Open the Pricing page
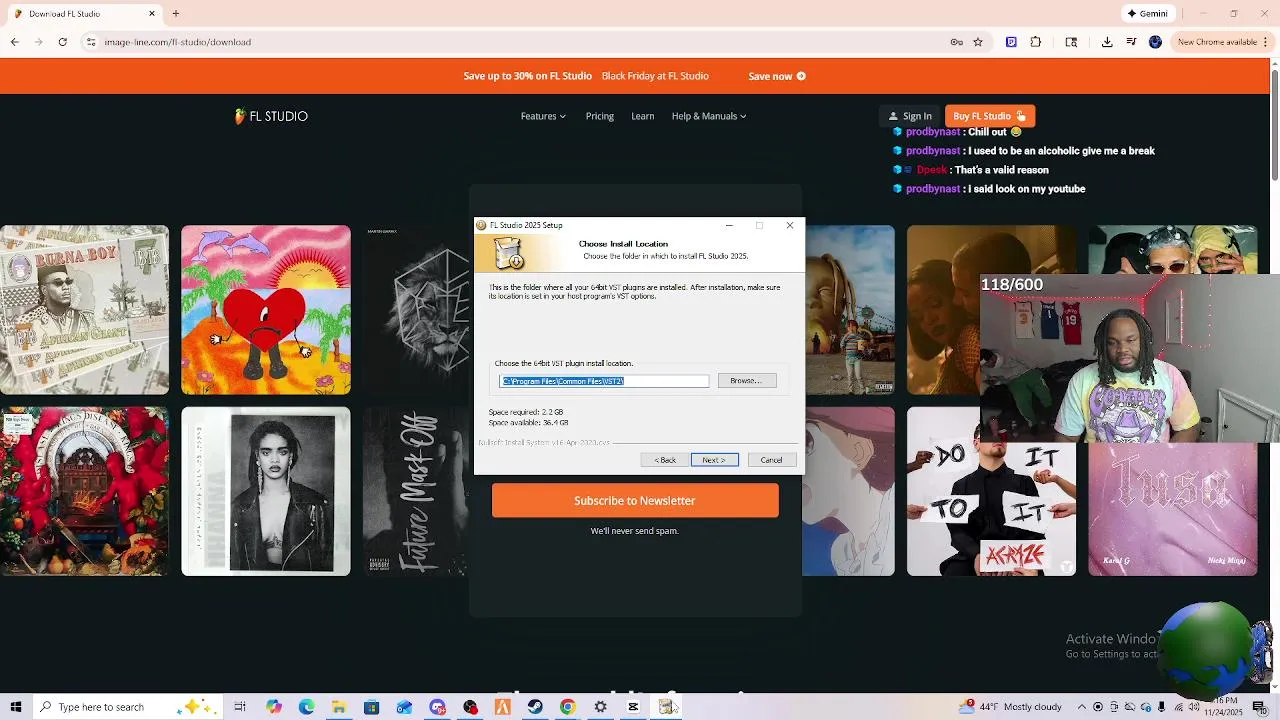Viewport: 1280px width, 720px height. click(600, 116)
